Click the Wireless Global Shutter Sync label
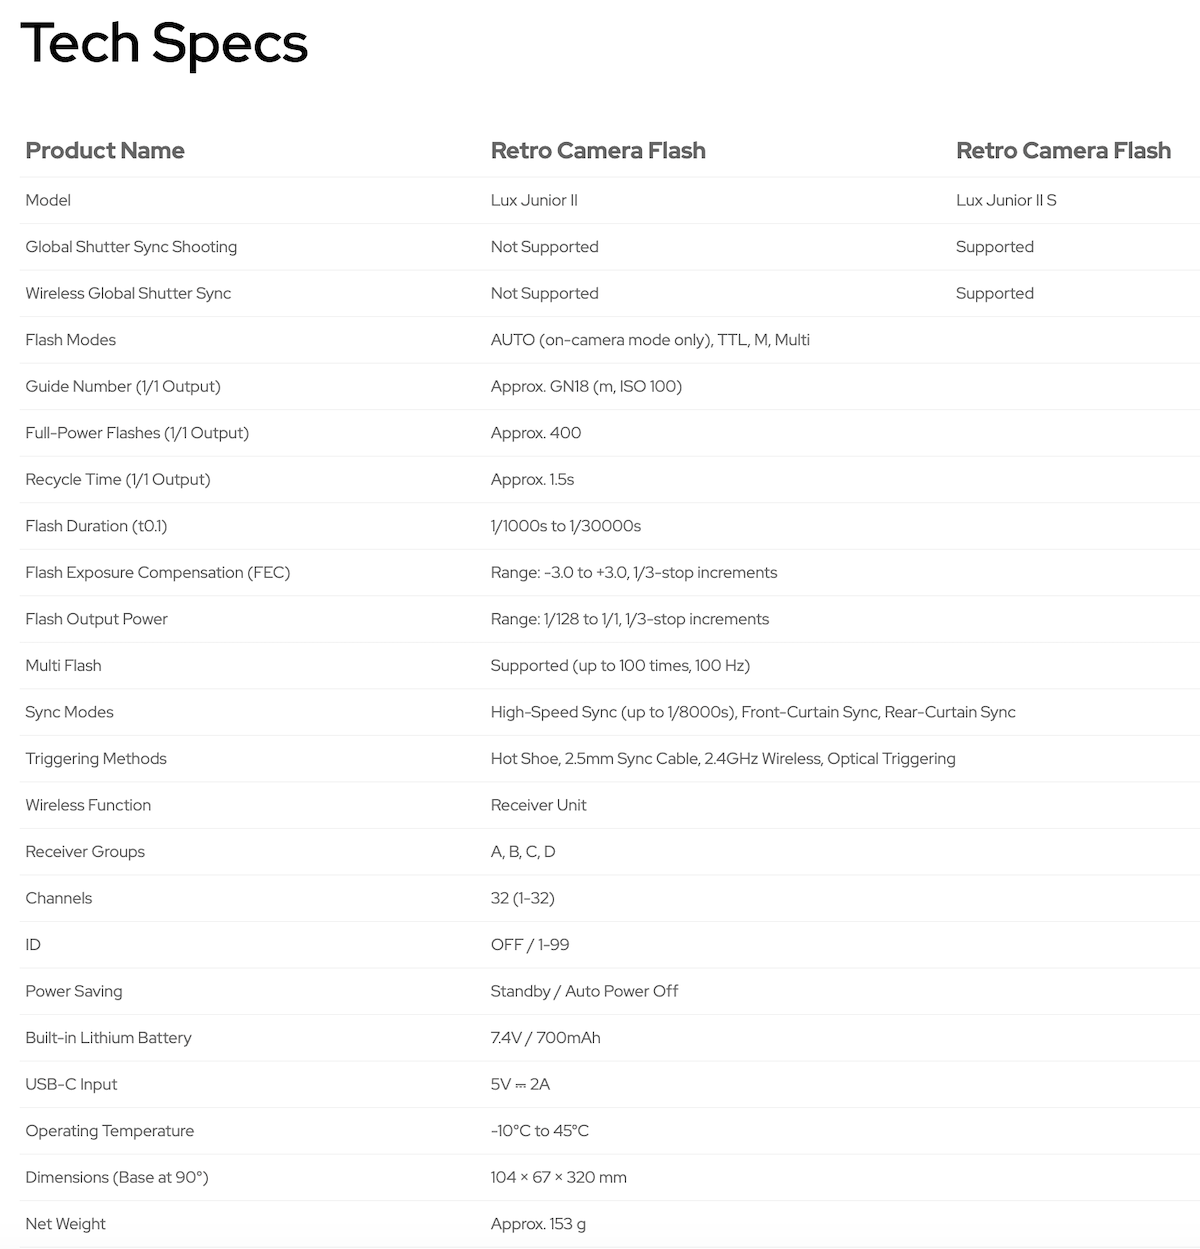1200x1249 pixels. [128, 293]
